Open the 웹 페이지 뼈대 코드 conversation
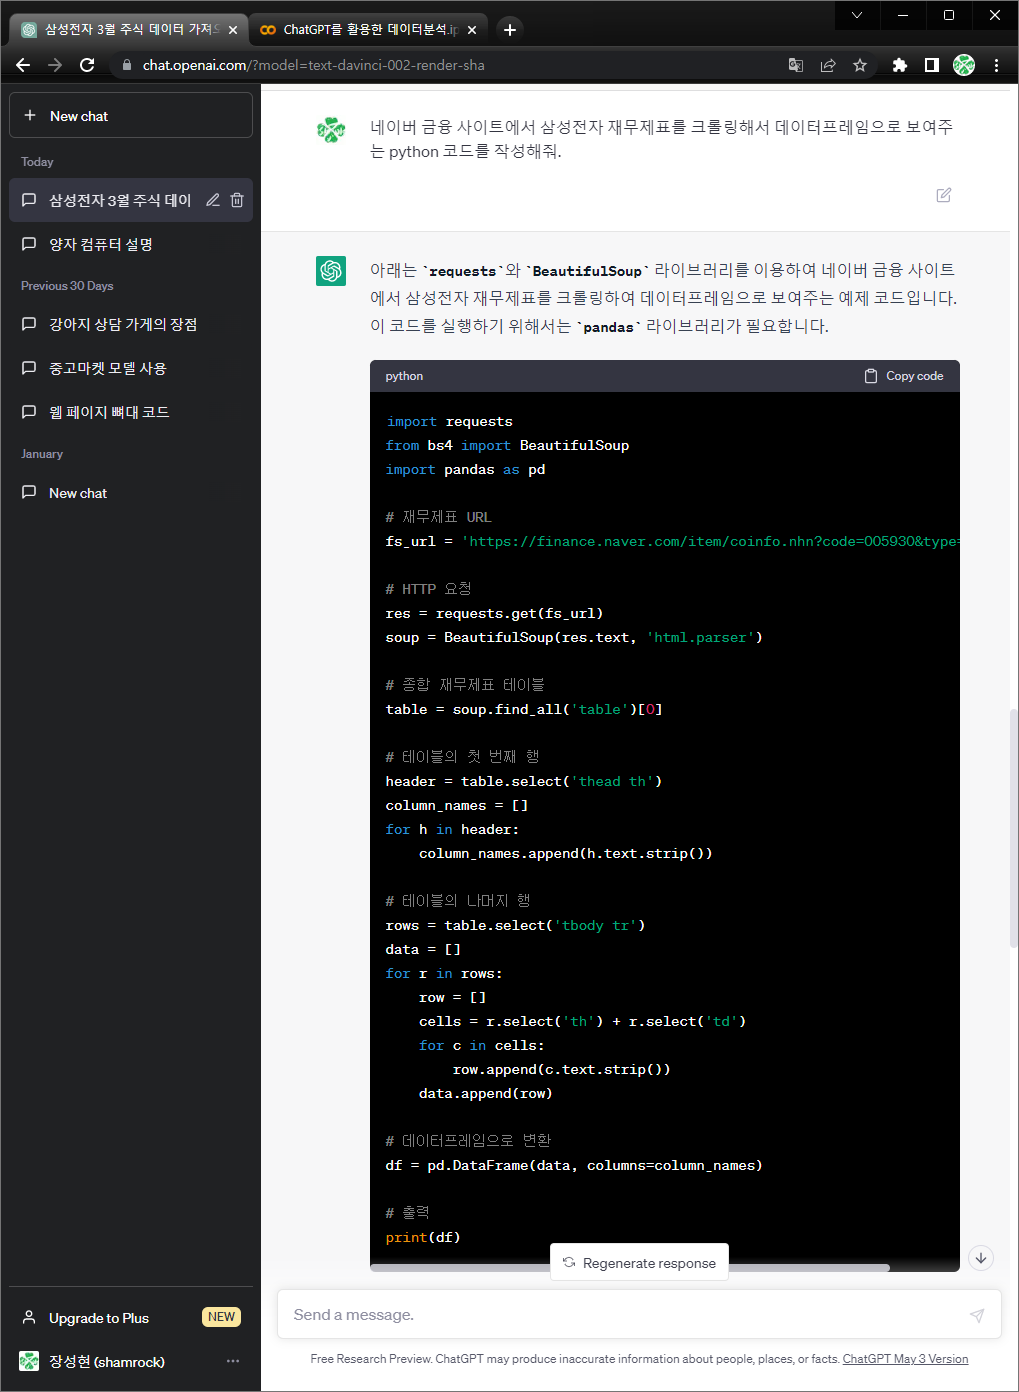The image size is (1019, 1392). coord(131,412)
